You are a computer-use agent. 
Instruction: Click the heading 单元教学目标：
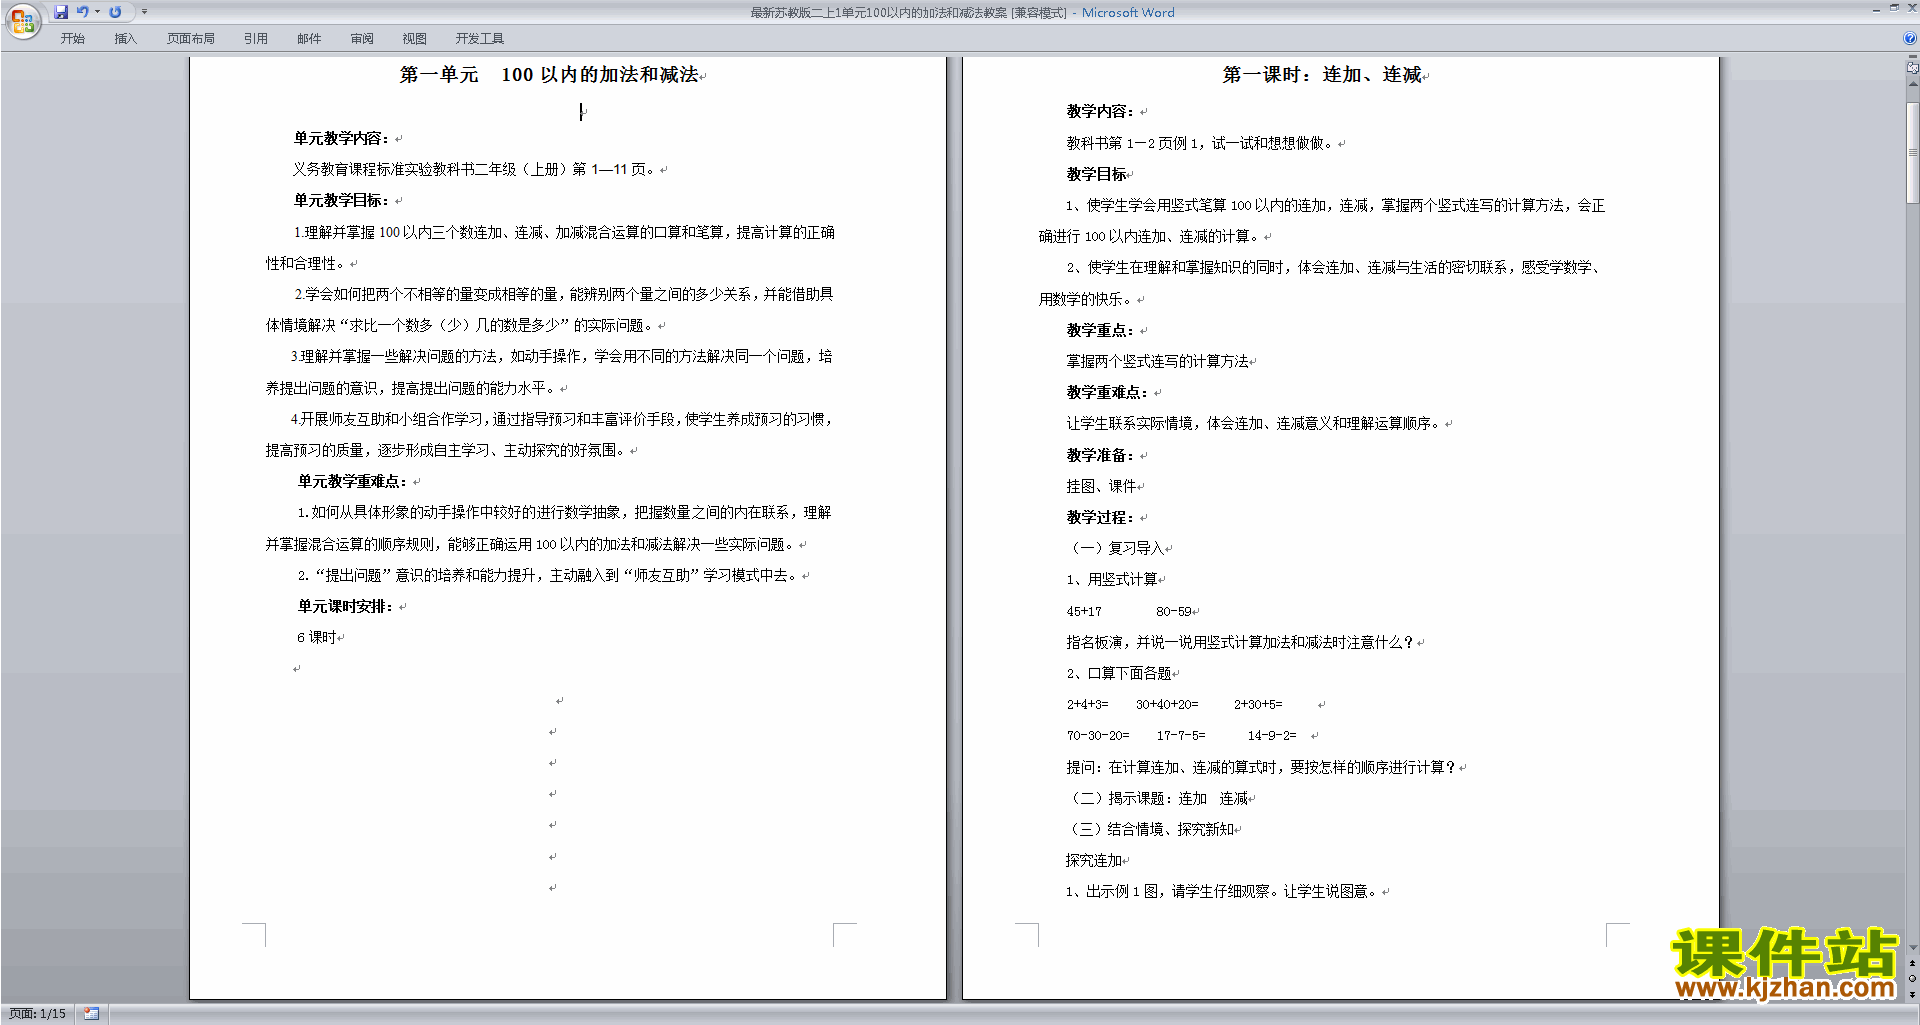(x=341, y=200)
